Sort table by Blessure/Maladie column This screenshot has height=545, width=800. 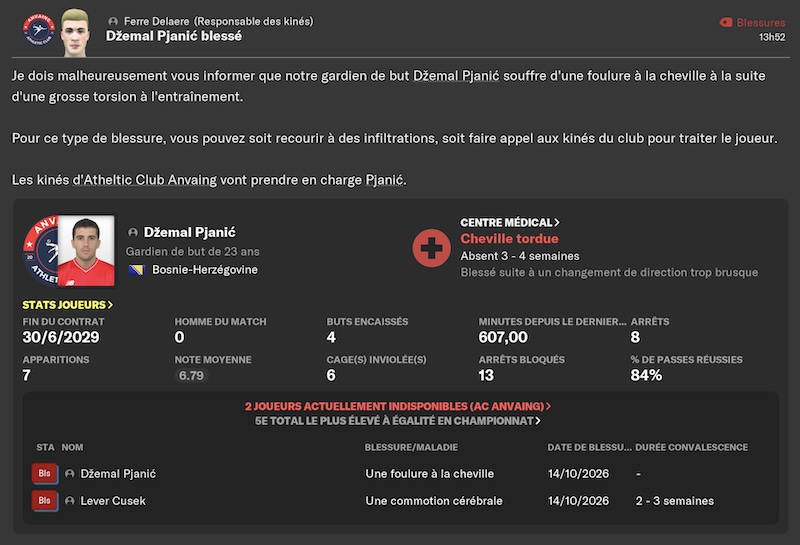coord(411,447)
